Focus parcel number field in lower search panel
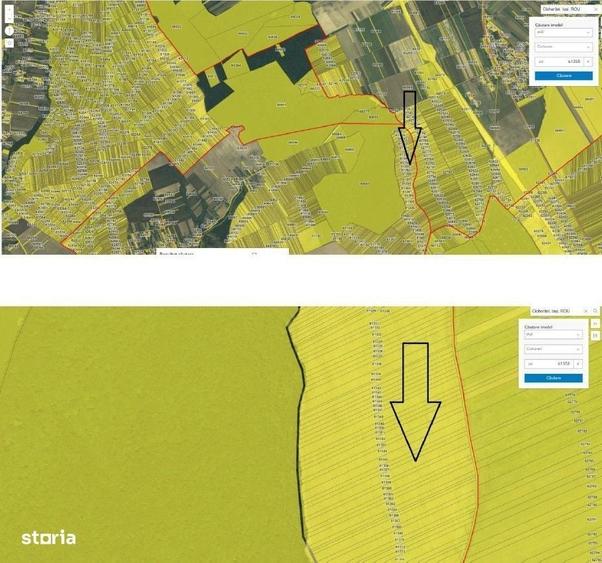Screen dimensions: 602x563 tap(549, 364)
